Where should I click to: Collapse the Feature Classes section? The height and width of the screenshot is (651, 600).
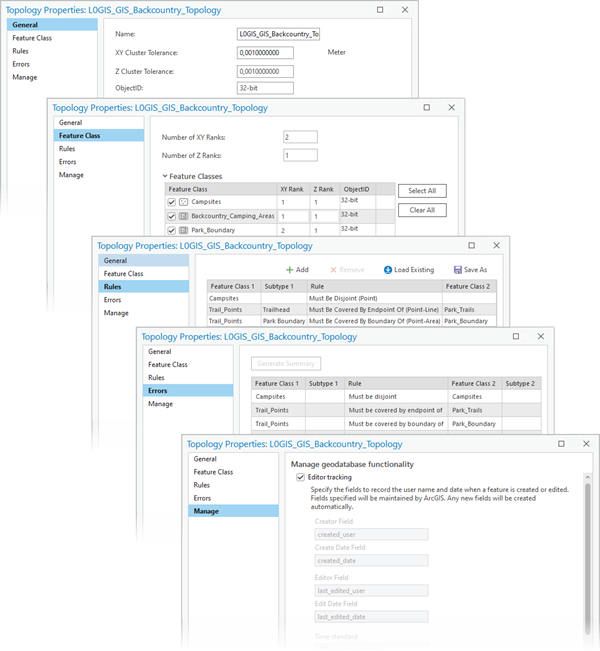tap(166, 176)
